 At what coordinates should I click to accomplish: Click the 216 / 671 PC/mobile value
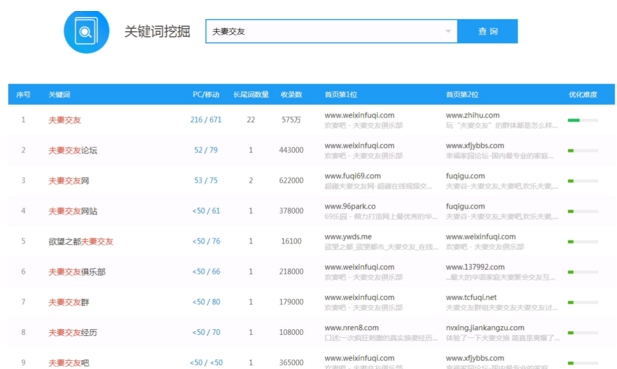coord(206,120)
